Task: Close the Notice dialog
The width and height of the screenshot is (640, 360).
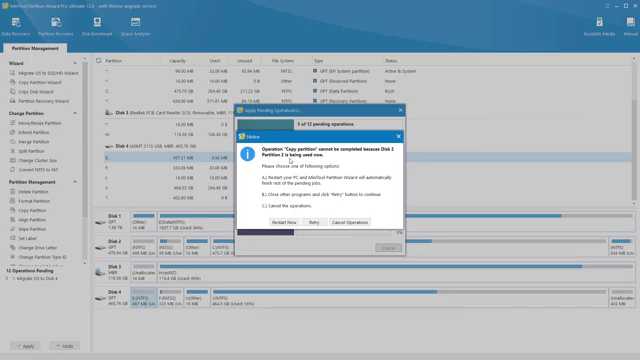Action: 398,136
